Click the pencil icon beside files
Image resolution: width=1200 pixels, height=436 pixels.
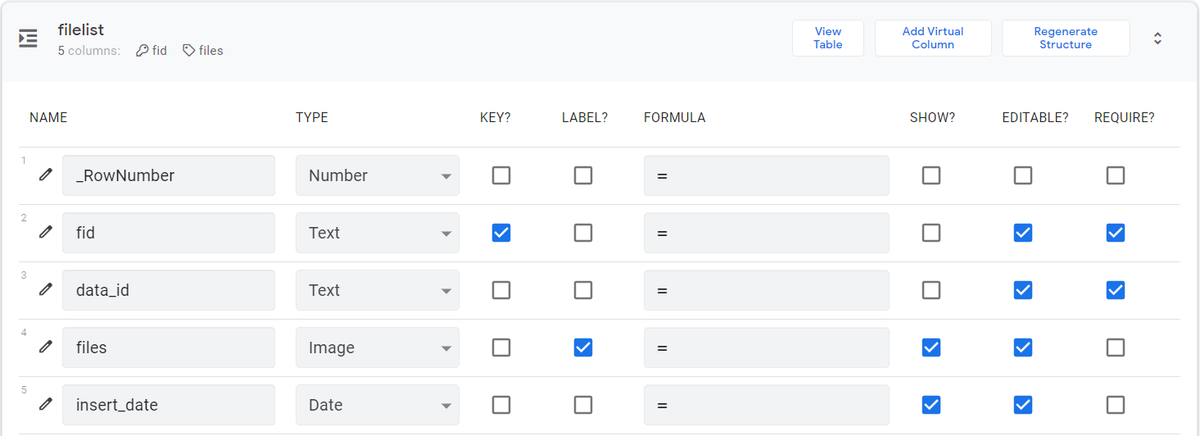45,348
